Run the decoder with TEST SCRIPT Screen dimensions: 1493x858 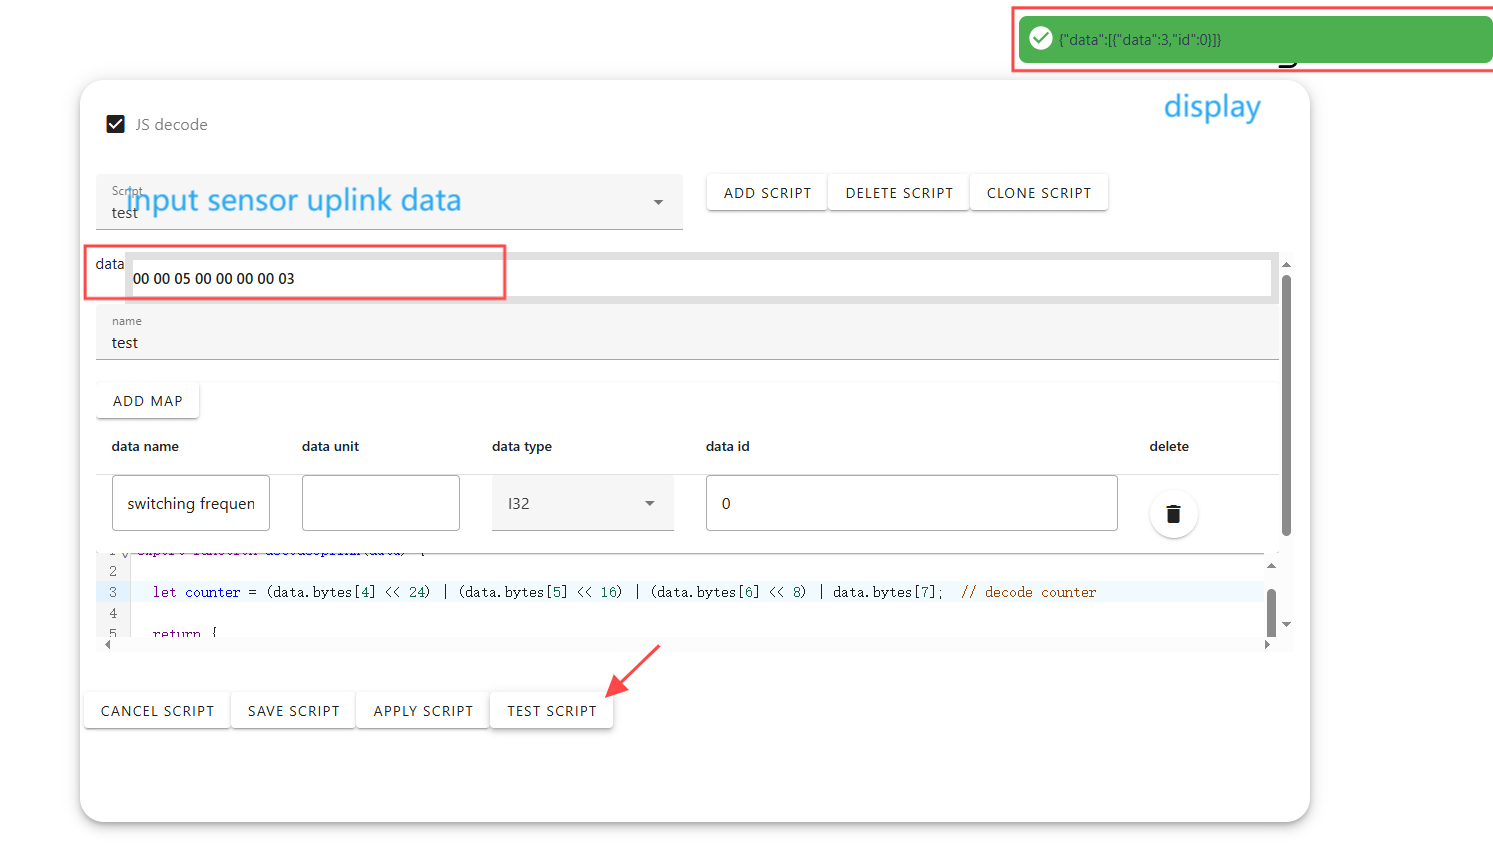(551, 711)
